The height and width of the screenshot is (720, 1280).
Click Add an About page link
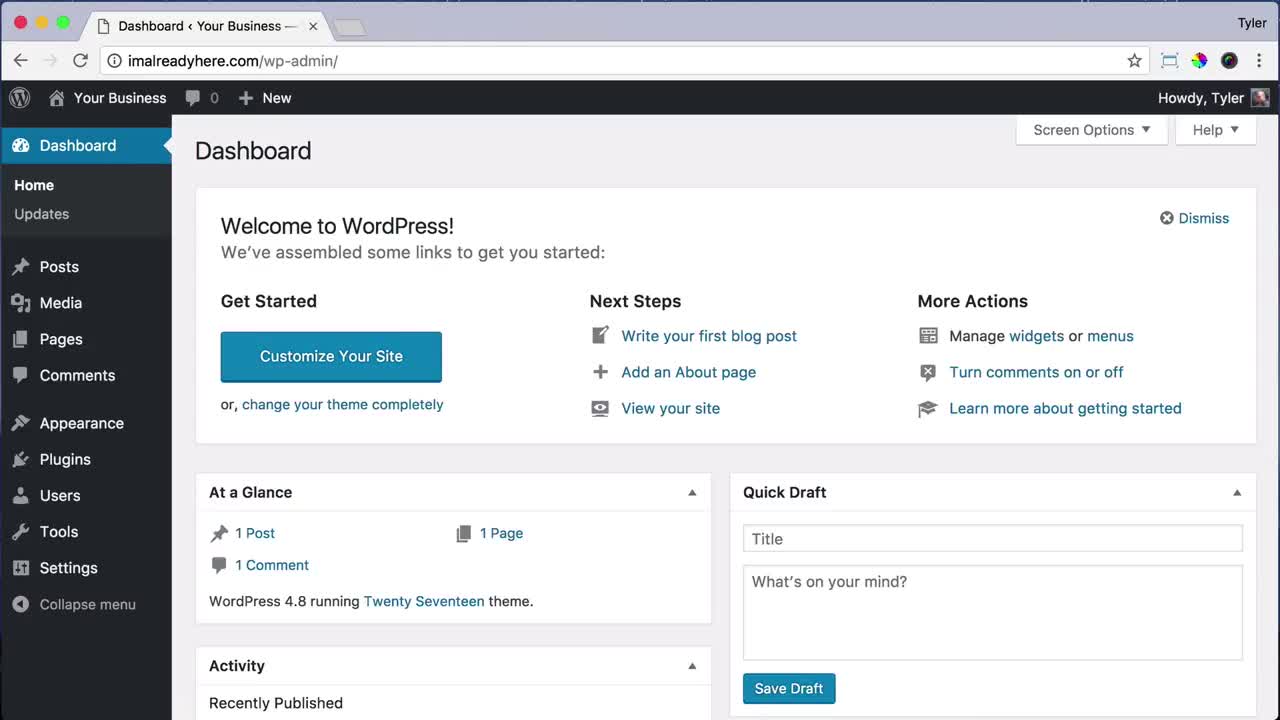coord(689,372)
